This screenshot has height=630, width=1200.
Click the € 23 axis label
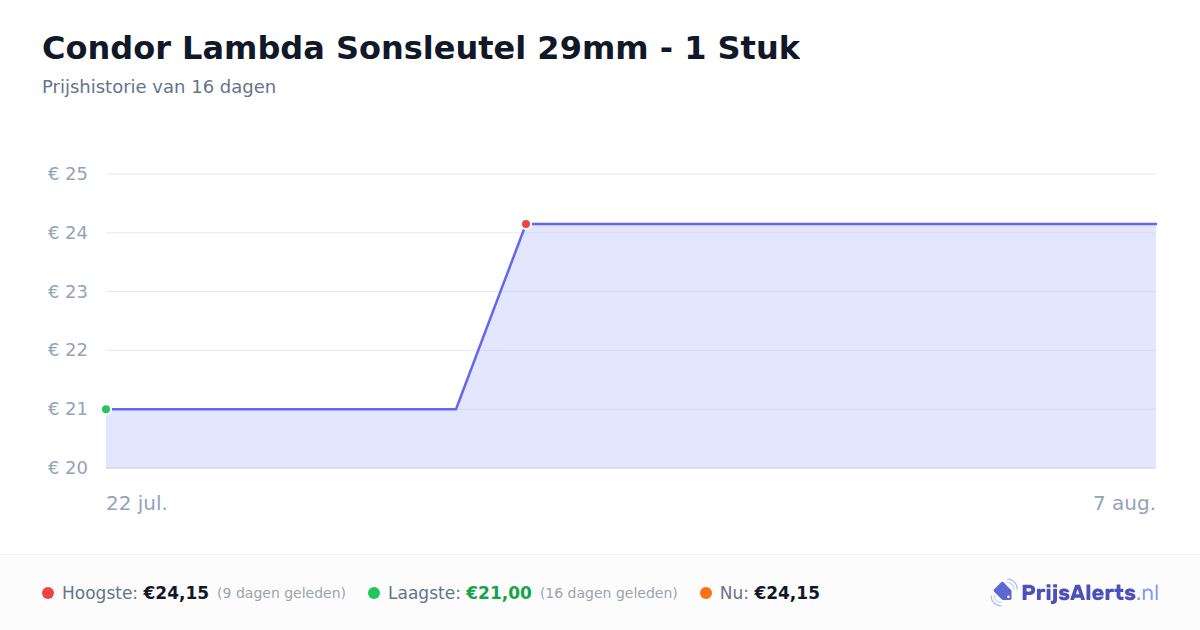coord(68,292)
